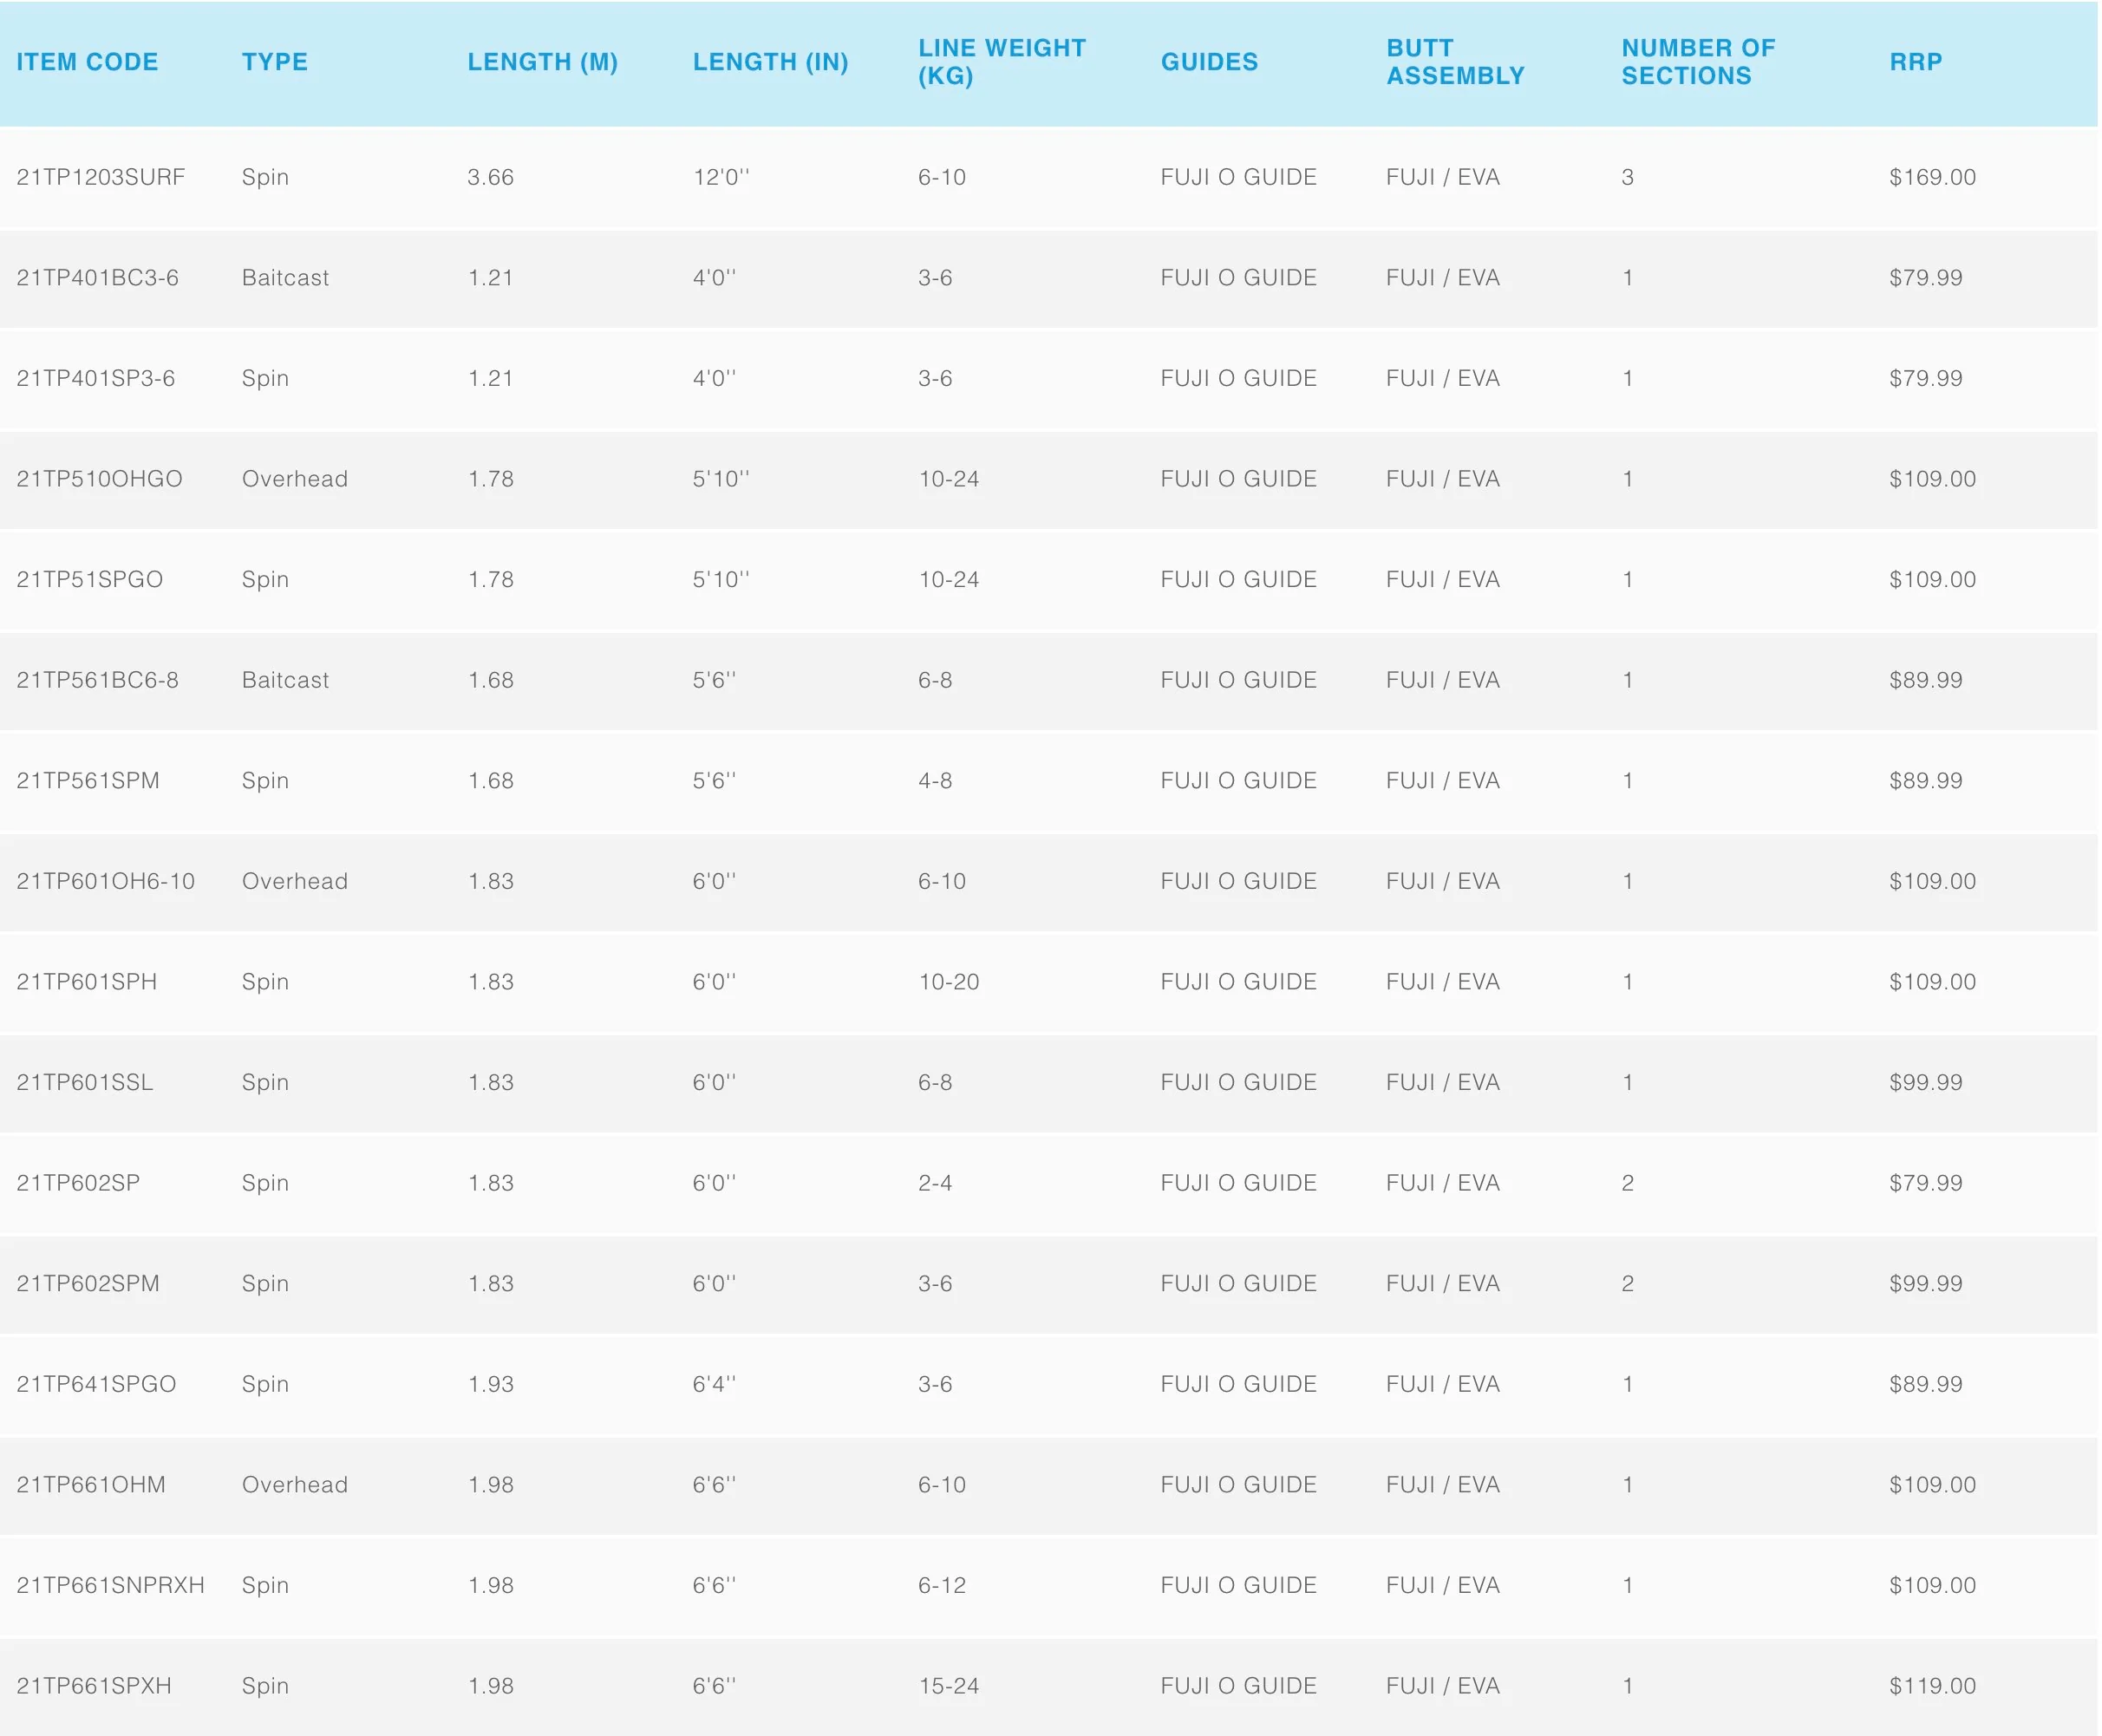The height and width of the screenshot is (1736, 2102).
Task: Click 10-24 line weight for 21TP51SPGO
Action: click(949, 580)
